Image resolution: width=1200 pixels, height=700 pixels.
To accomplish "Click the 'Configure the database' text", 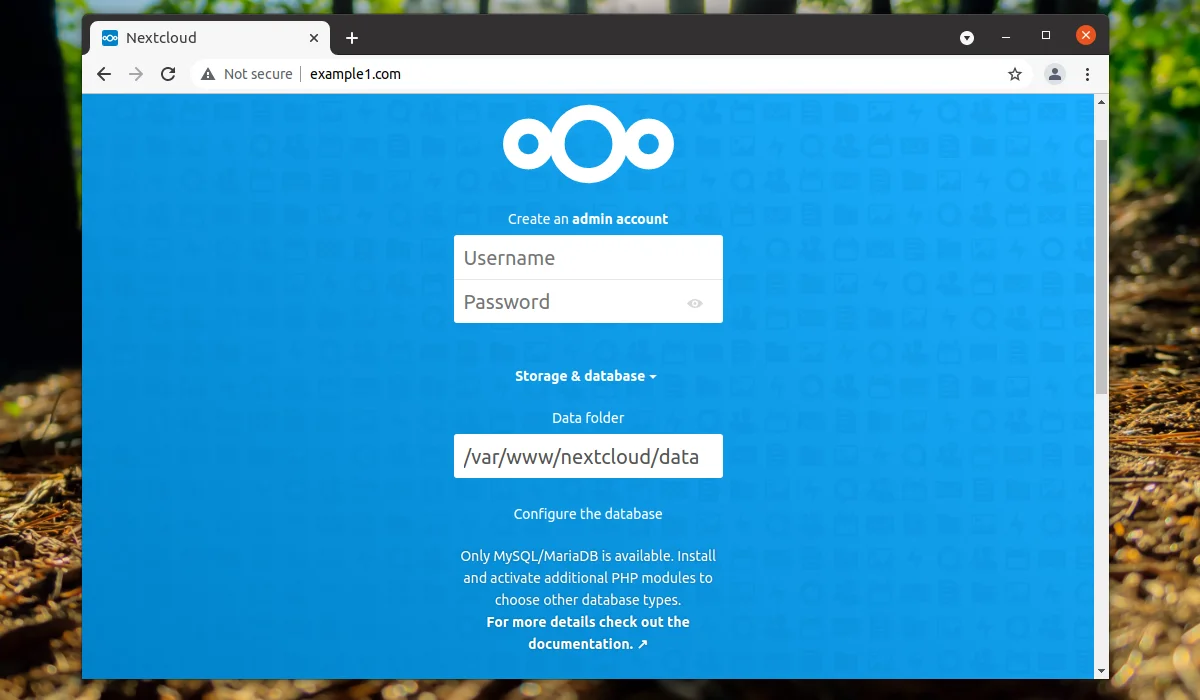I will (x=588, y=514).
